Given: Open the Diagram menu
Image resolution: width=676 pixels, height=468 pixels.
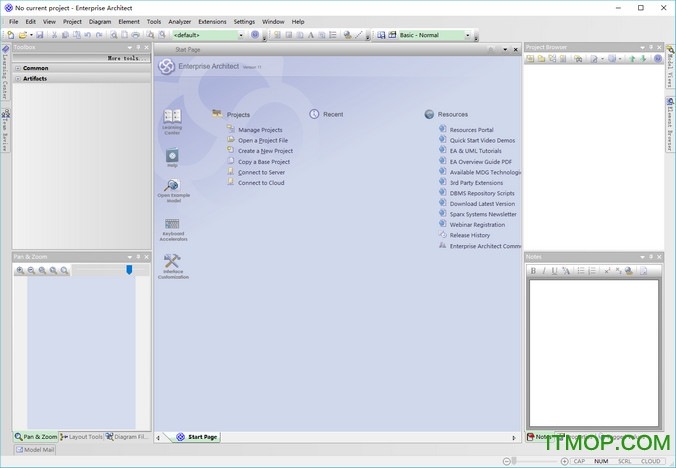Looking at the screenshot, I should click(x=100, y=22).
